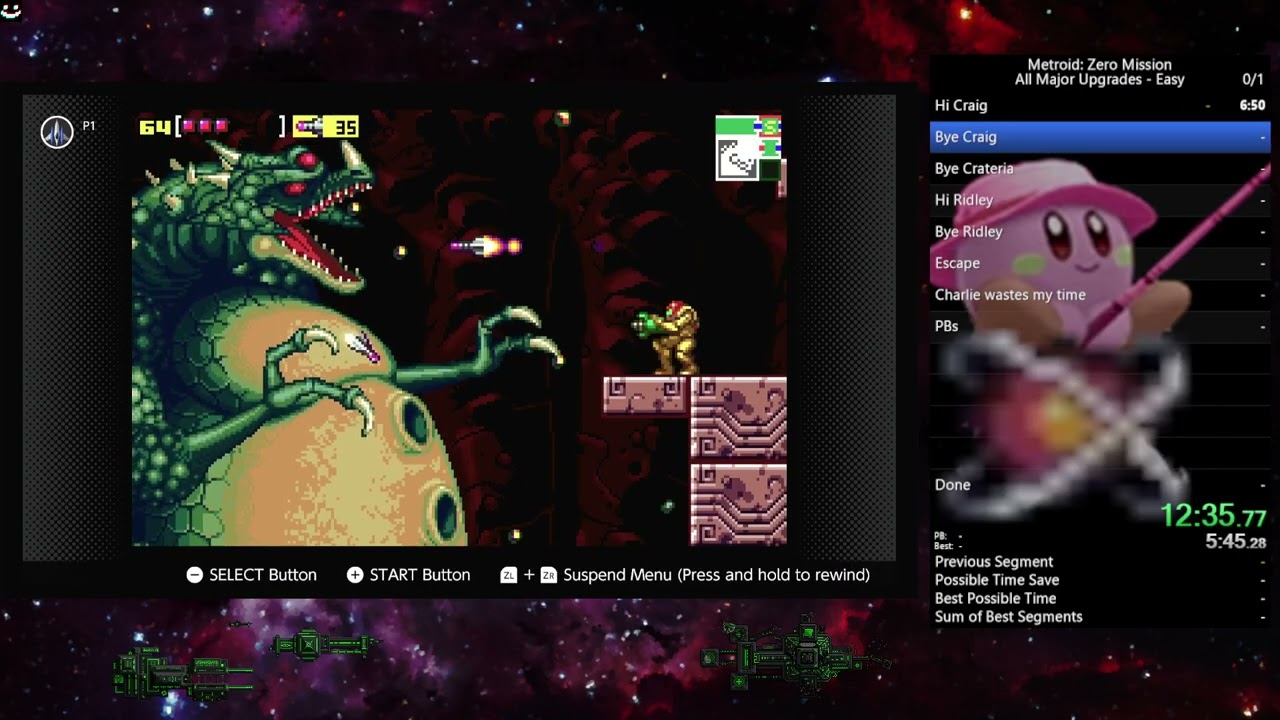Click the plus START Button icon

click(x=355, y=575)
